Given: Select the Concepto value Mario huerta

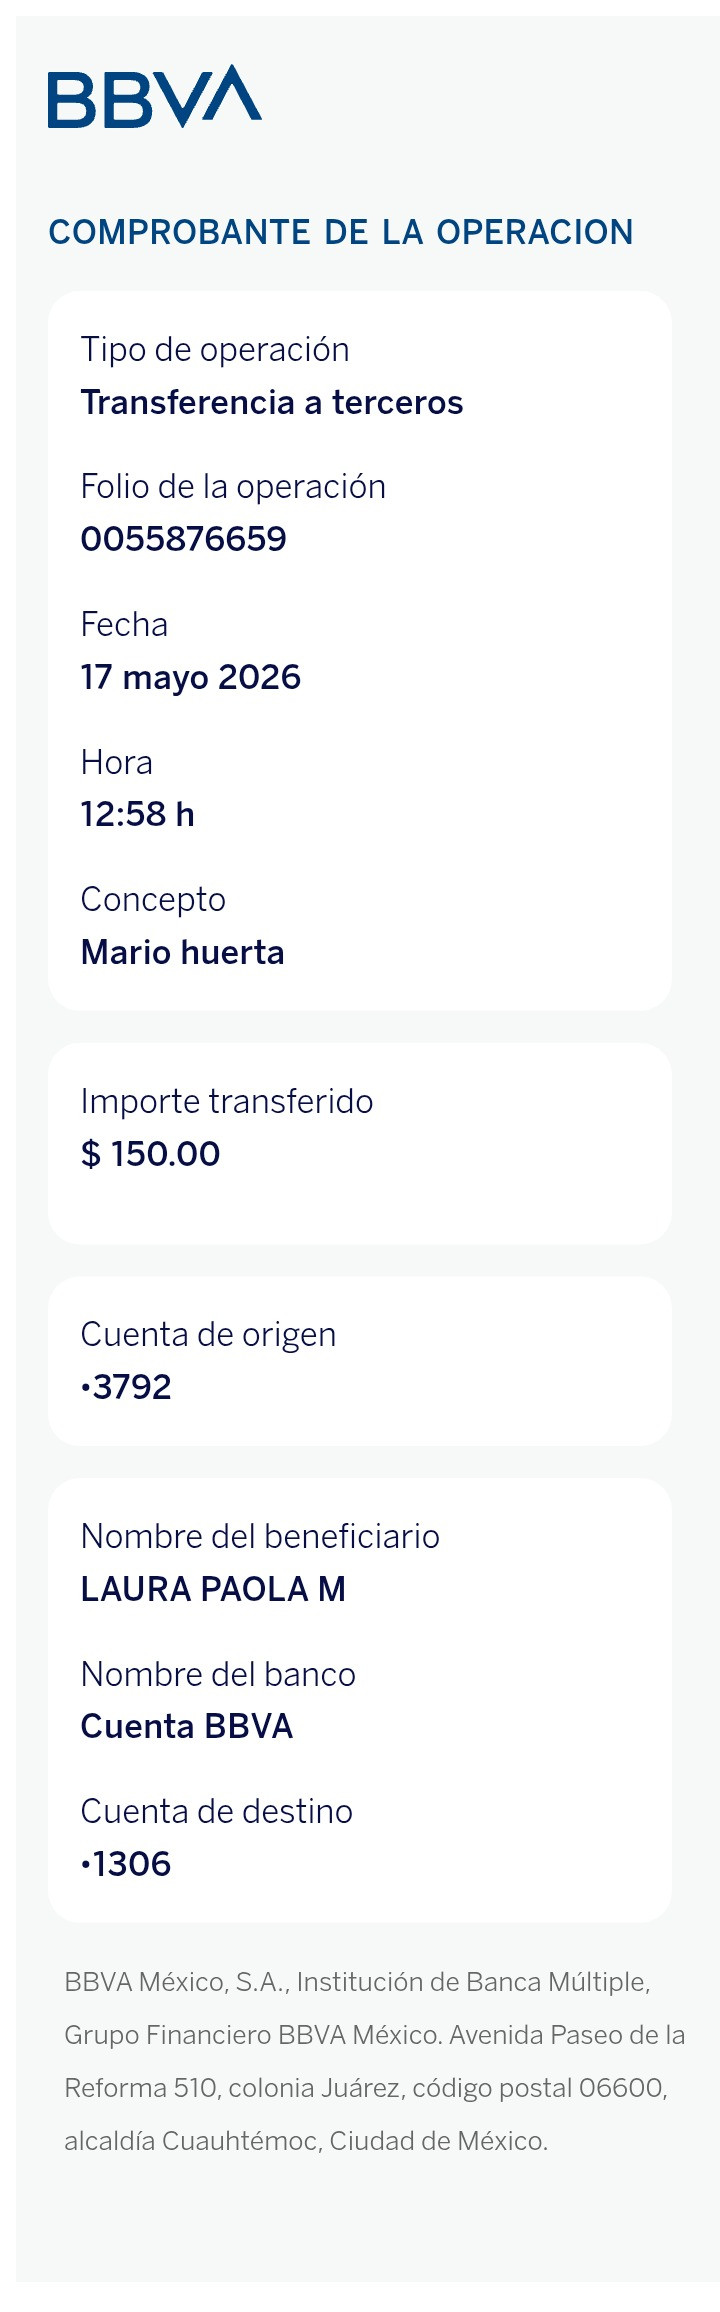Looking at the screenshot, I should click(x=183, y=952).
